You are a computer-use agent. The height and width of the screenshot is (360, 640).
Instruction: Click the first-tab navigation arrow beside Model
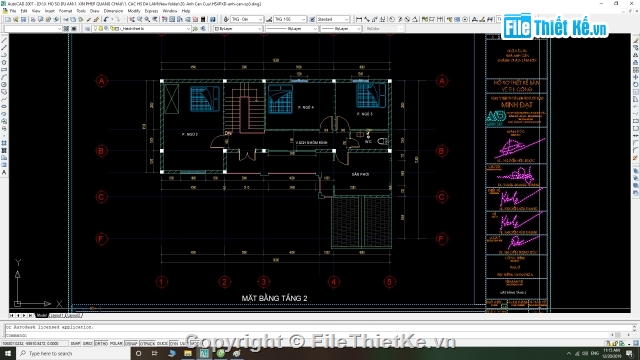pyautogui.click(x=12, y=316)
